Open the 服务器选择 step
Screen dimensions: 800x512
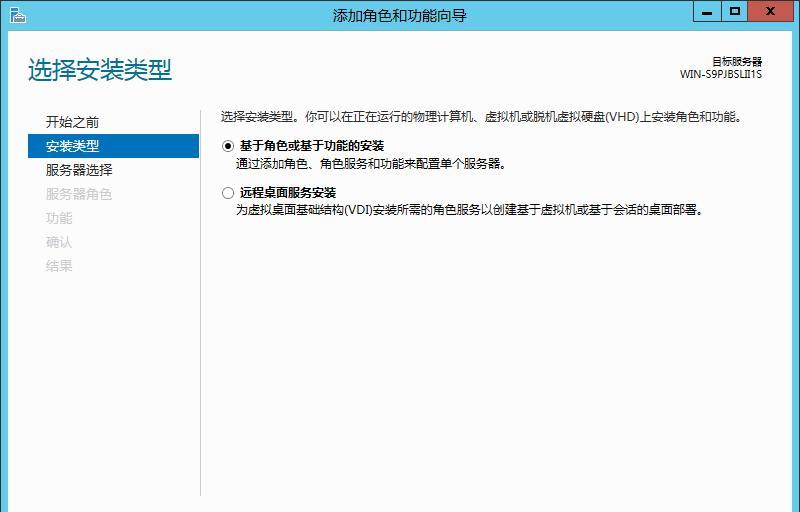click(79, 170)
